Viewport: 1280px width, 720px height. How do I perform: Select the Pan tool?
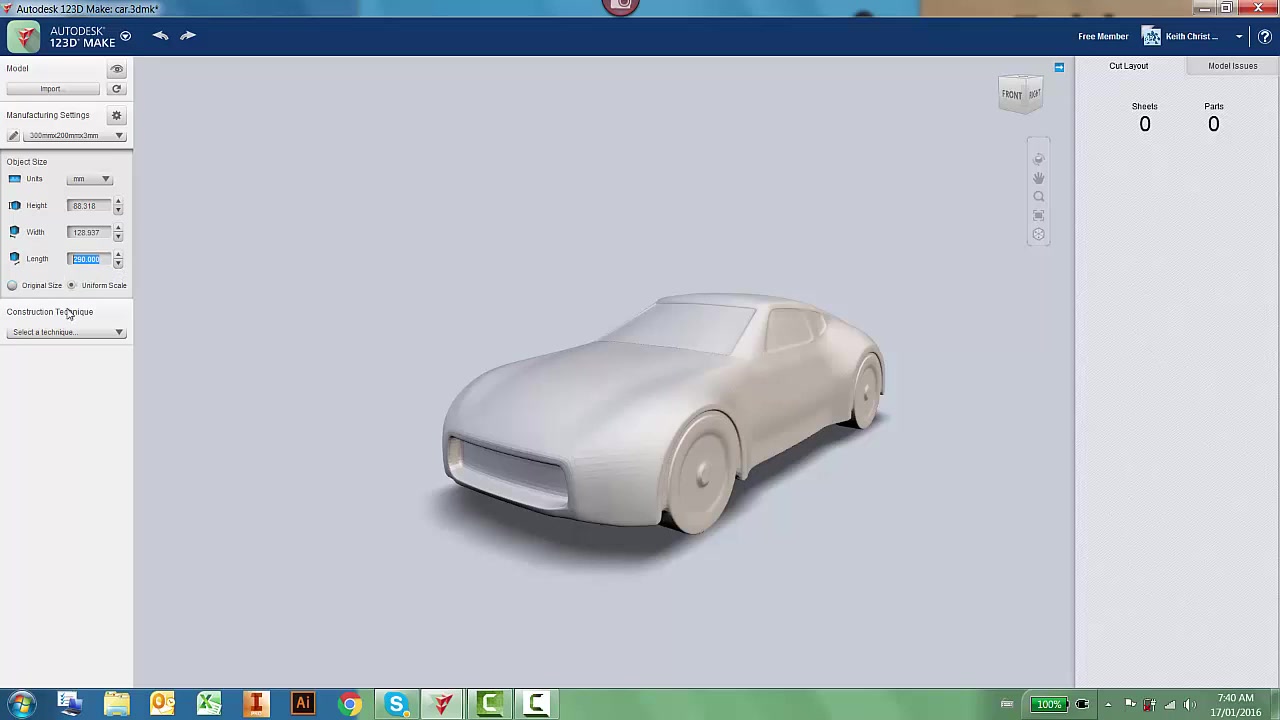(1038, 177)
